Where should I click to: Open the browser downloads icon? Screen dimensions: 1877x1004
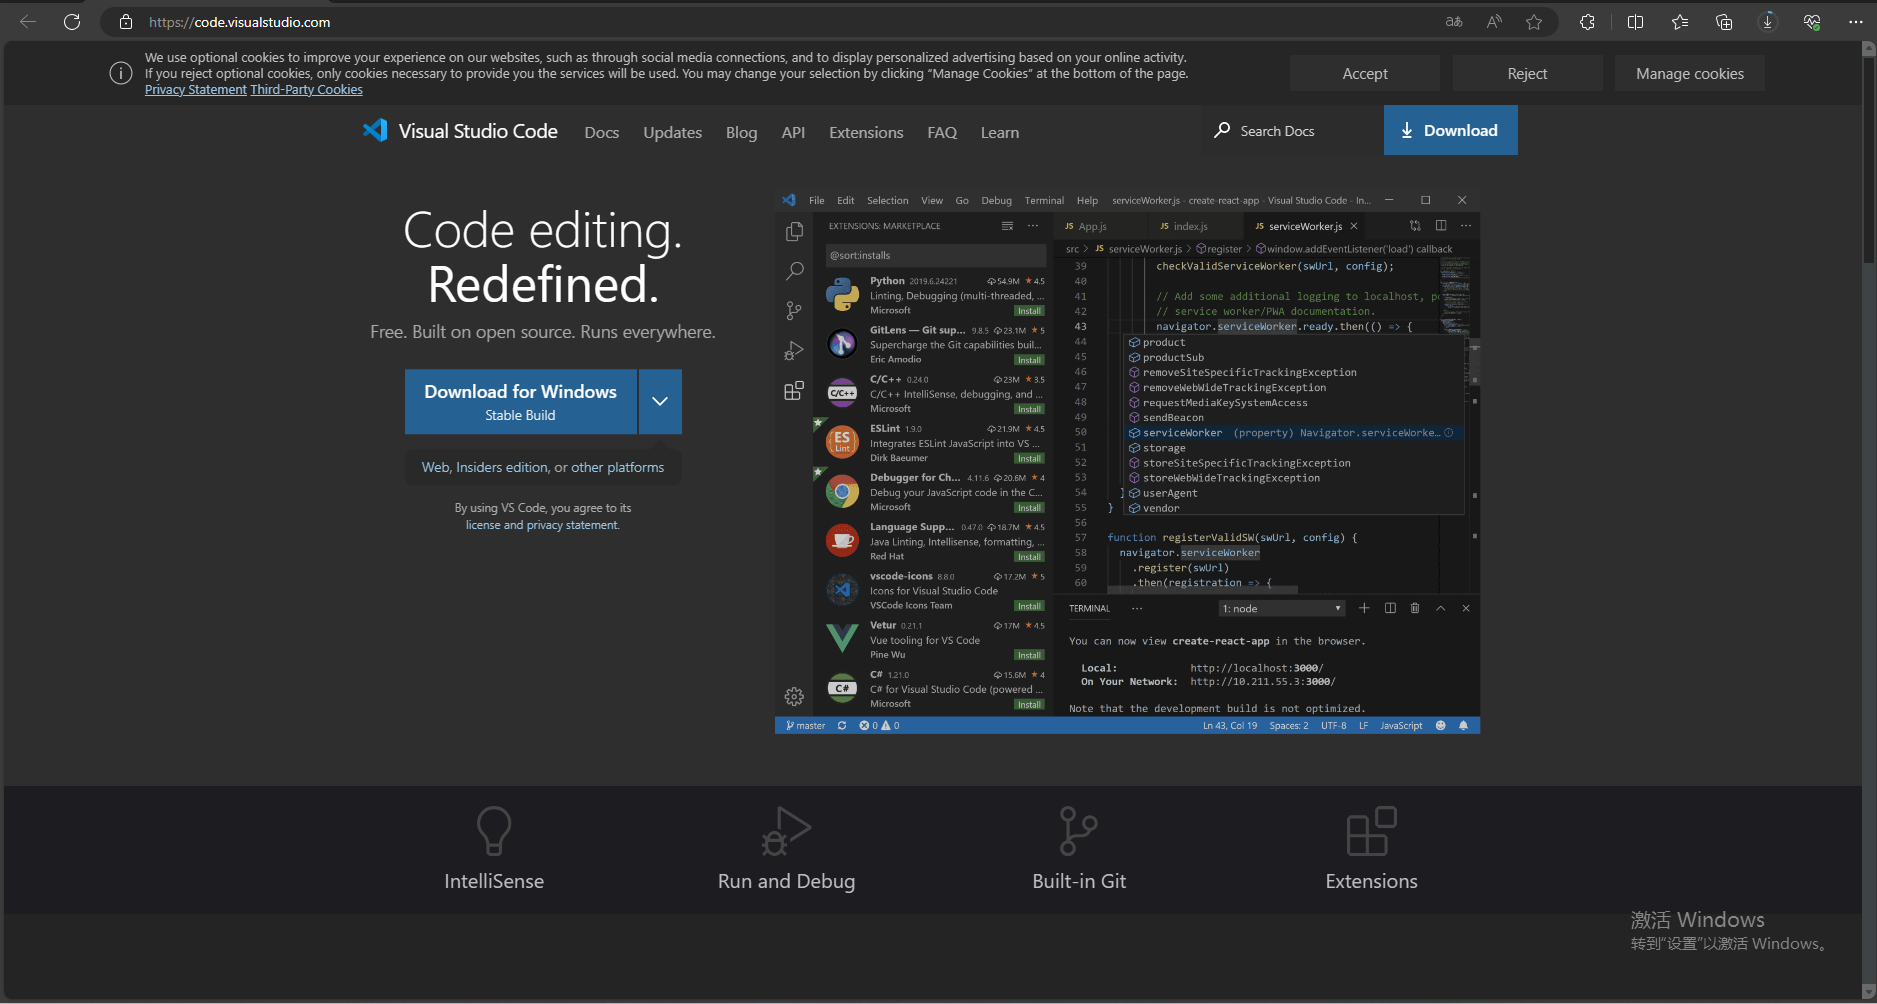coord(1768,21)
